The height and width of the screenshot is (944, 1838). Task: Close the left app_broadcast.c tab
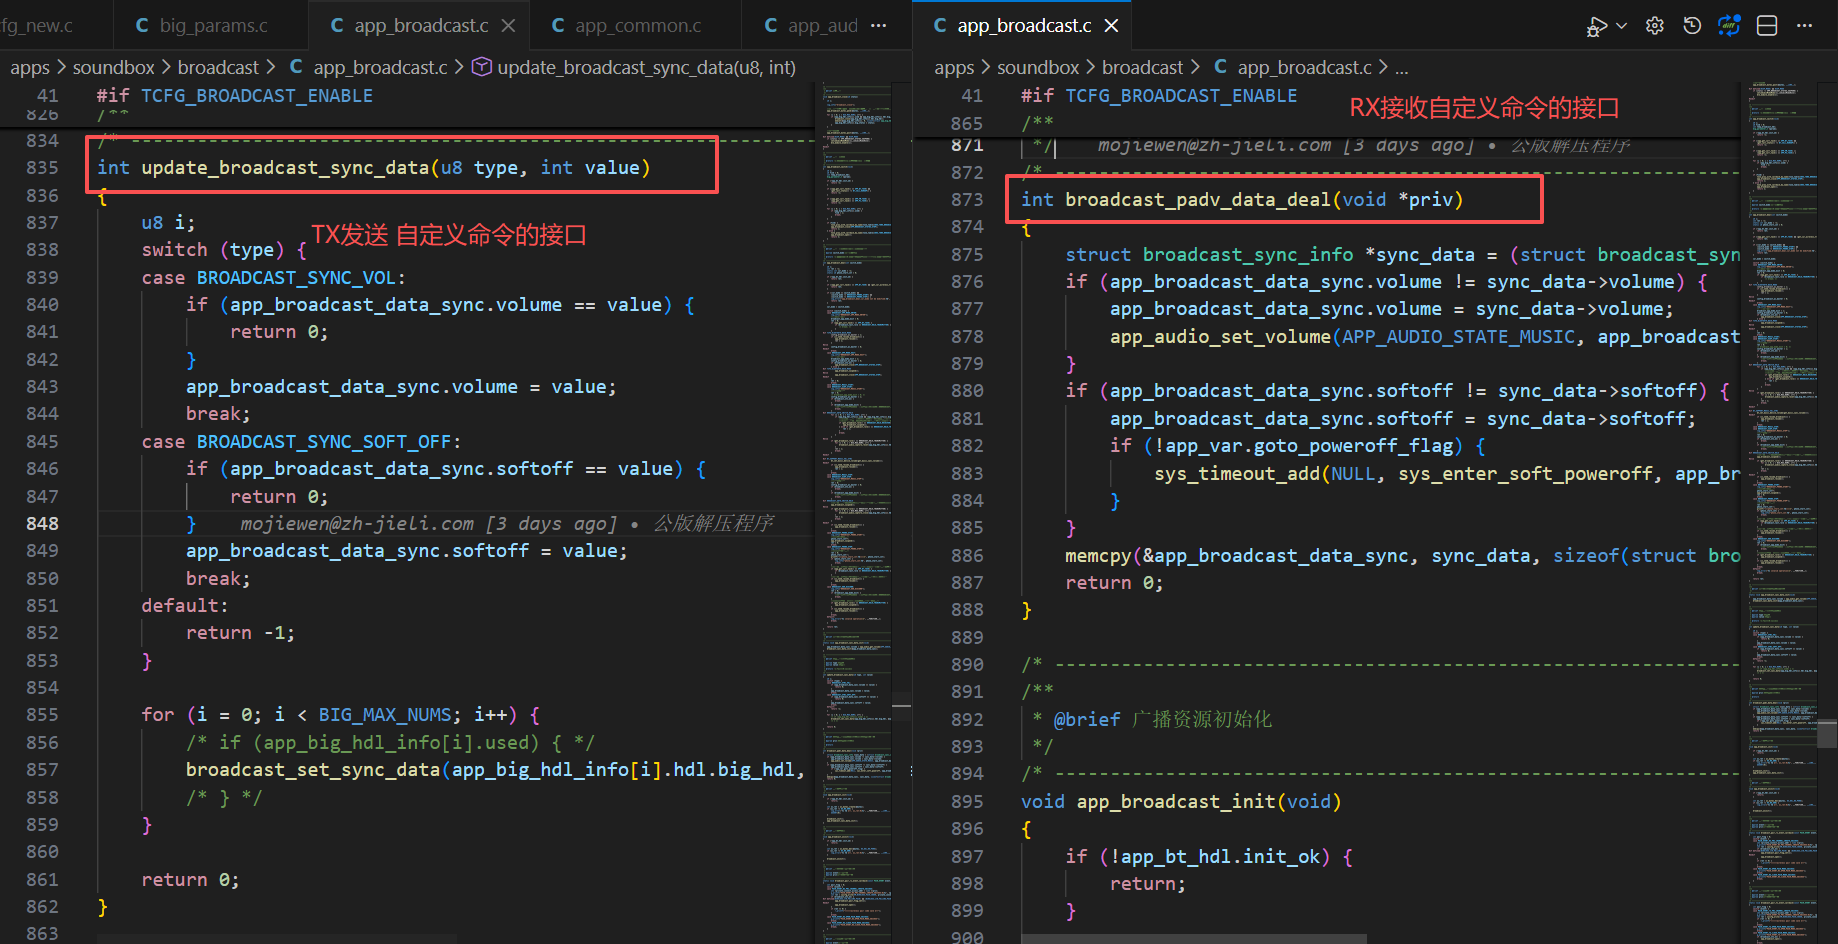[x=508, y=26]
